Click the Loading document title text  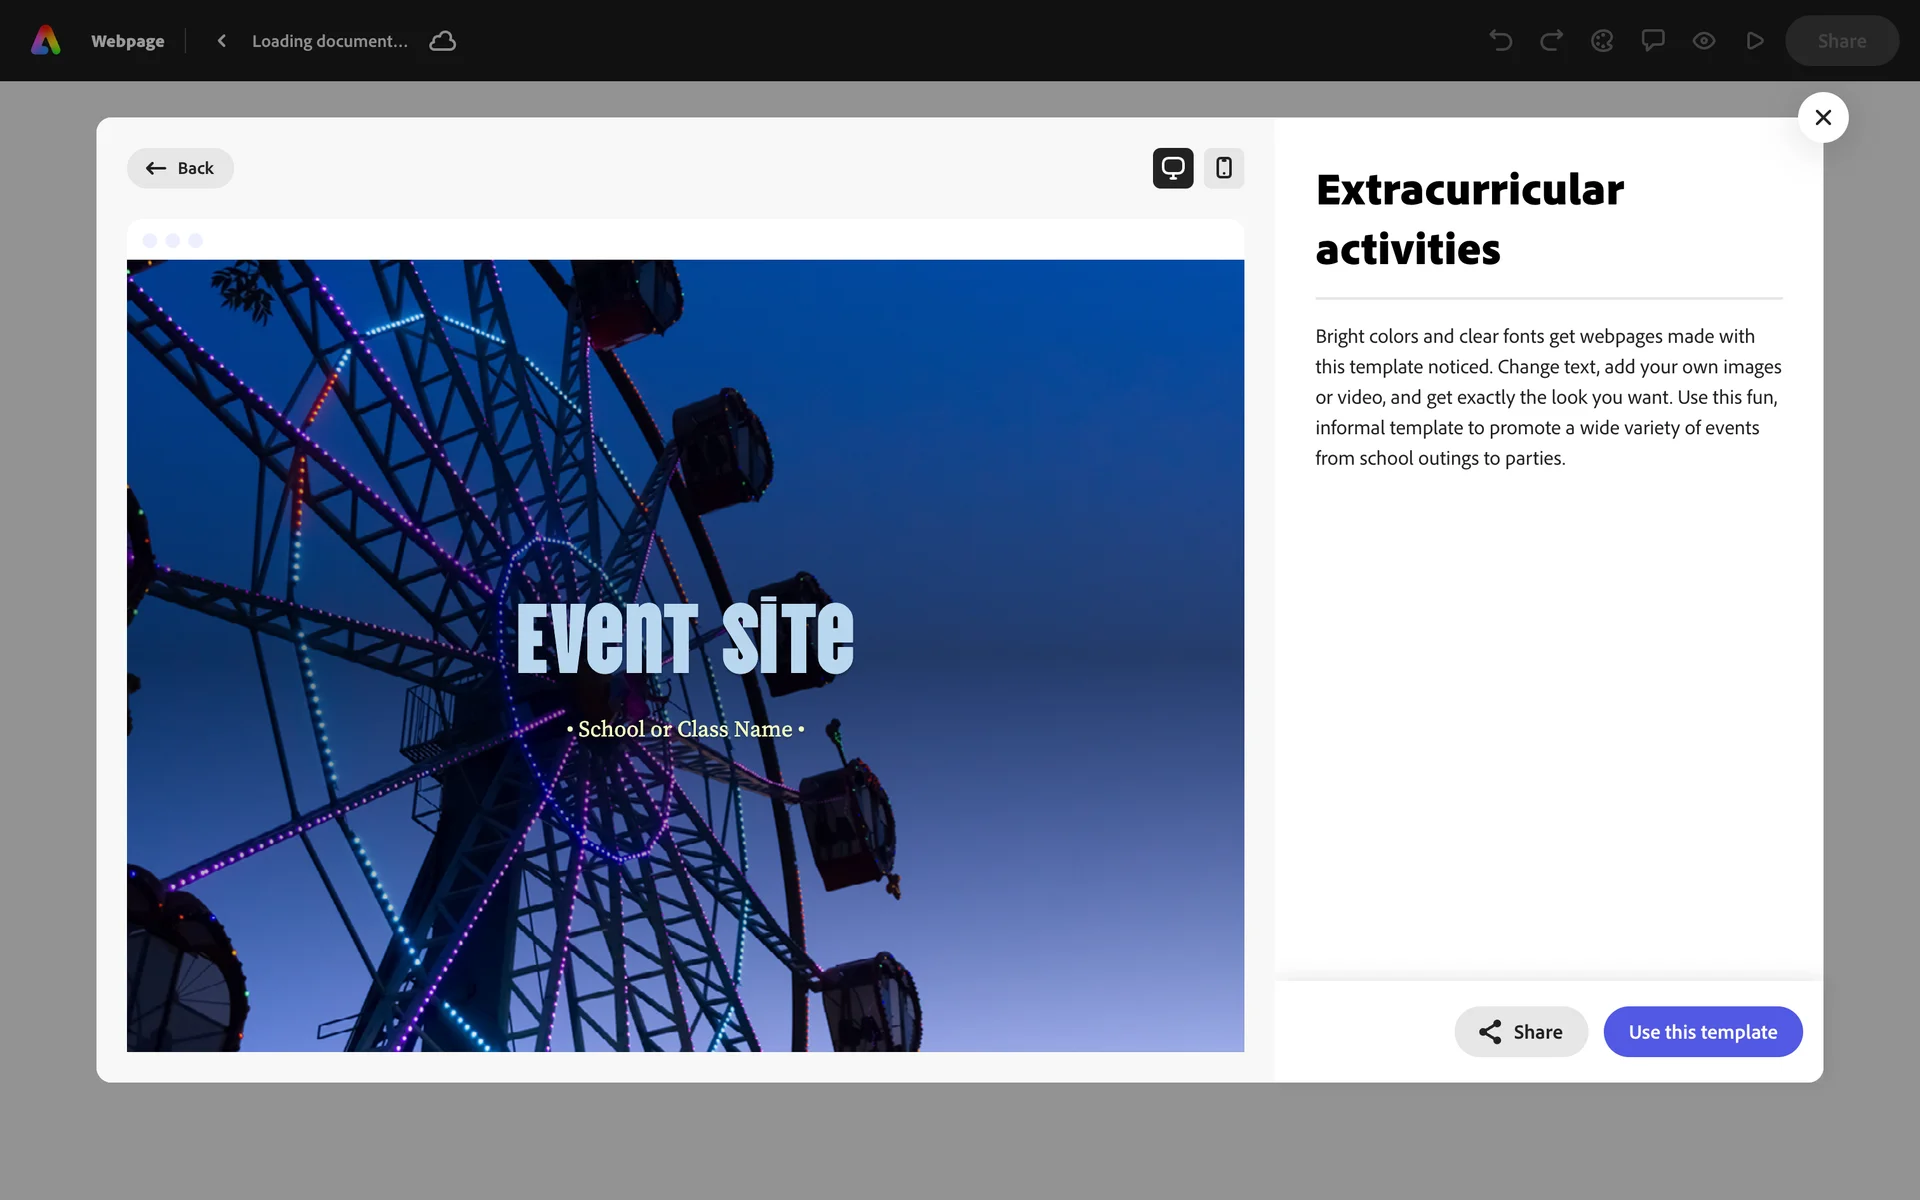tap(330, 41)
